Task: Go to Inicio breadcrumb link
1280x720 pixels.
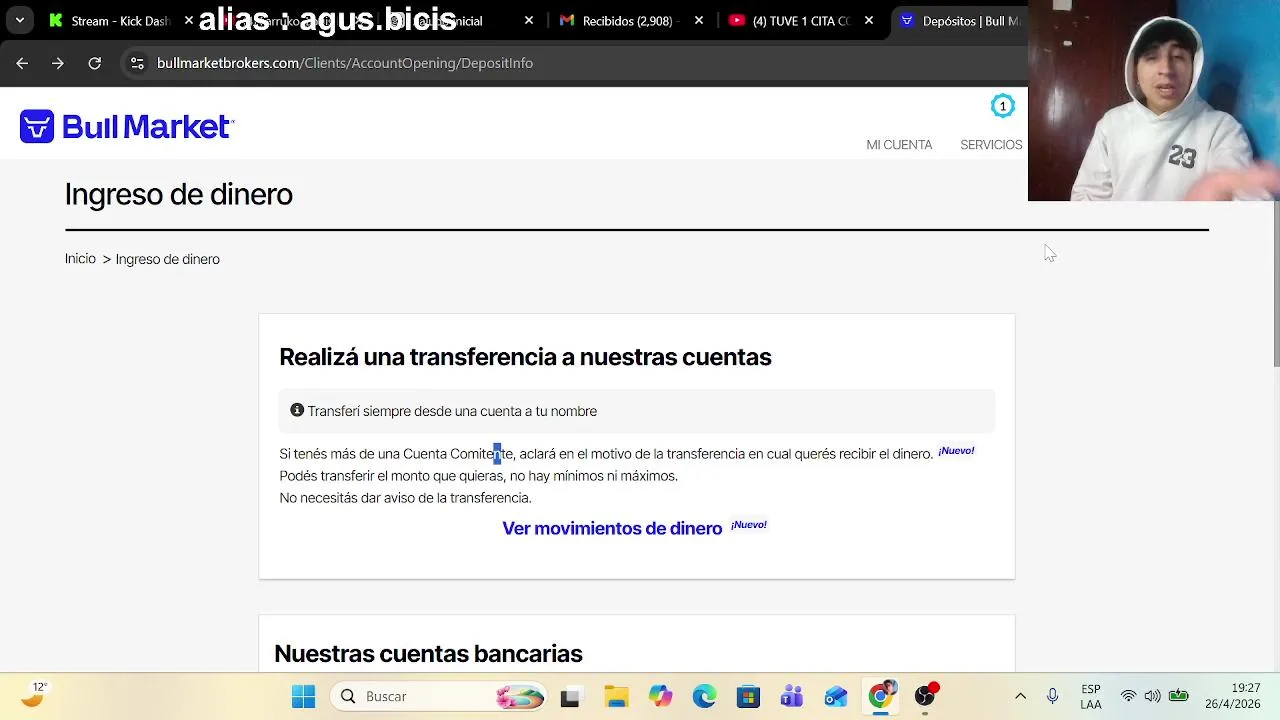Action: (80, 259)
